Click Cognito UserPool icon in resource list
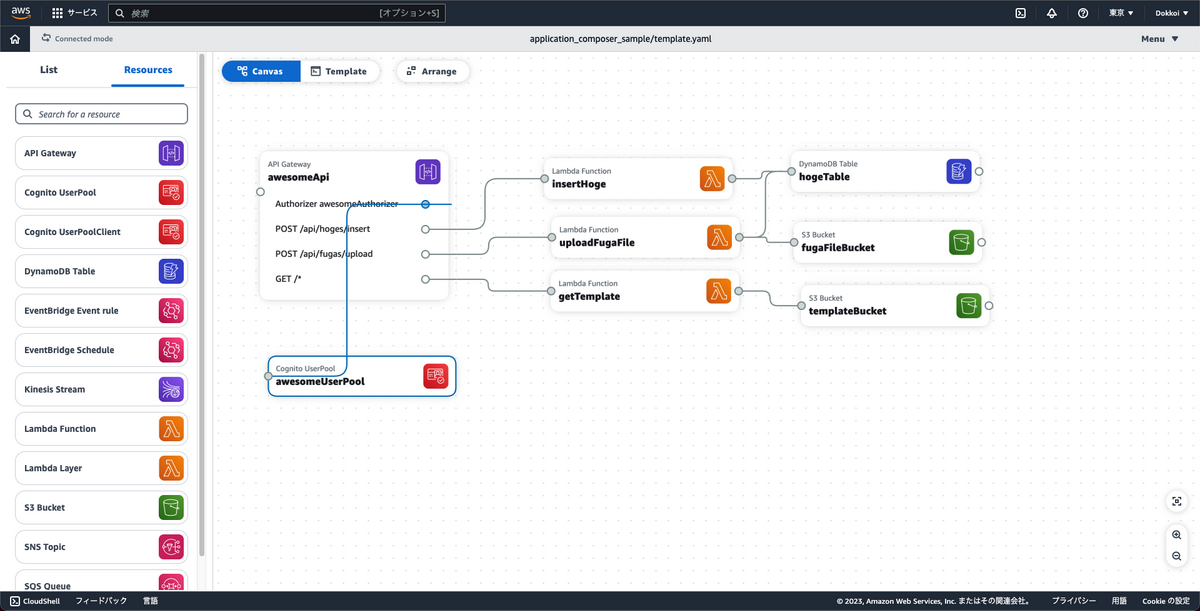The image size is (1200, 611). pyautogui.click(x=171, y=192)
